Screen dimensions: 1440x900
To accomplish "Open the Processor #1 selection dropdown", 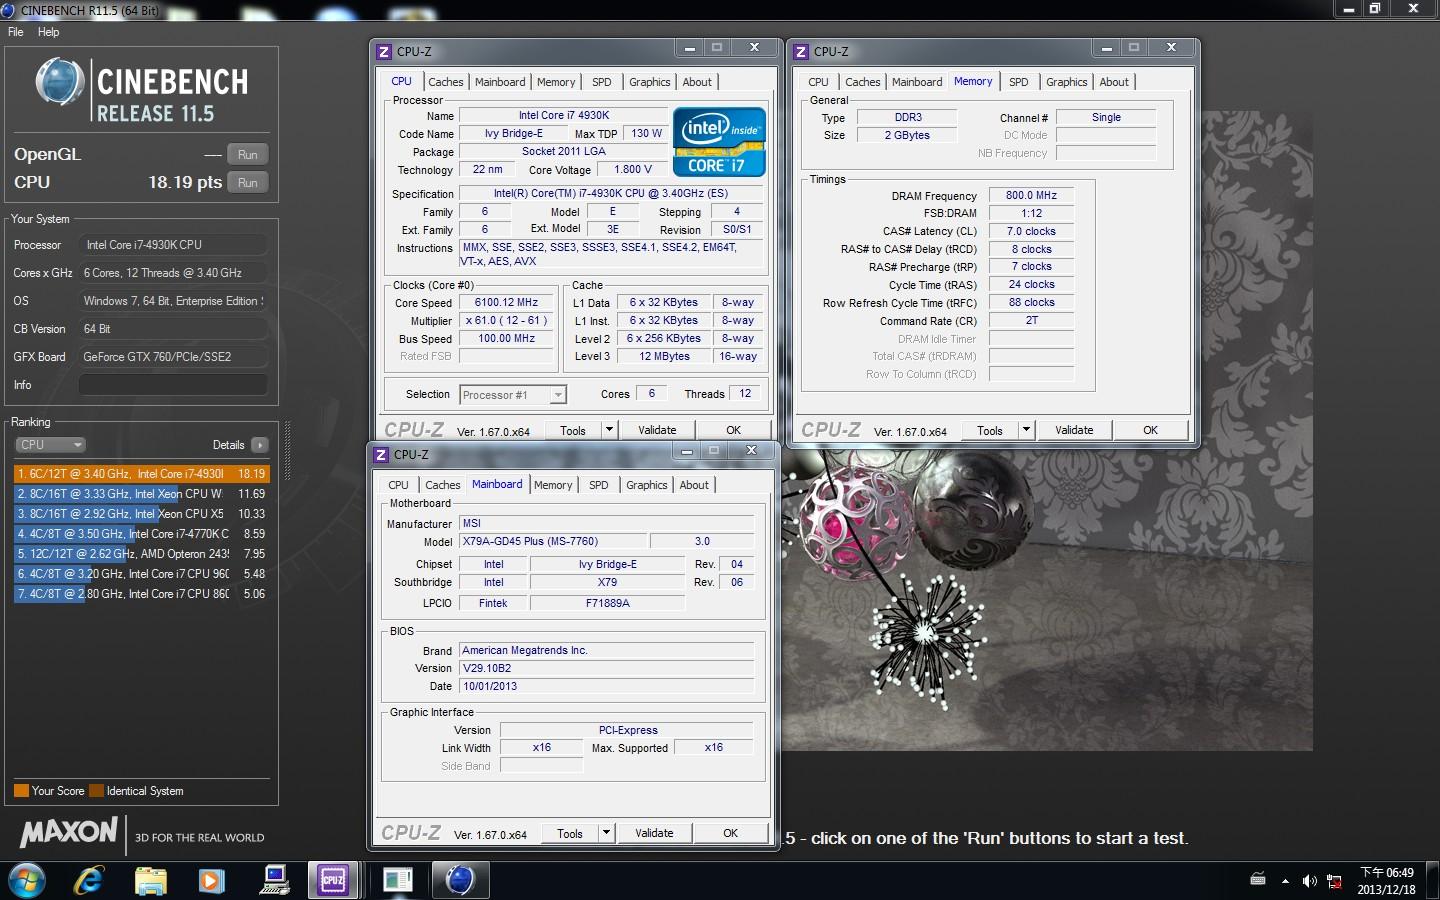I will coord(513,395).
